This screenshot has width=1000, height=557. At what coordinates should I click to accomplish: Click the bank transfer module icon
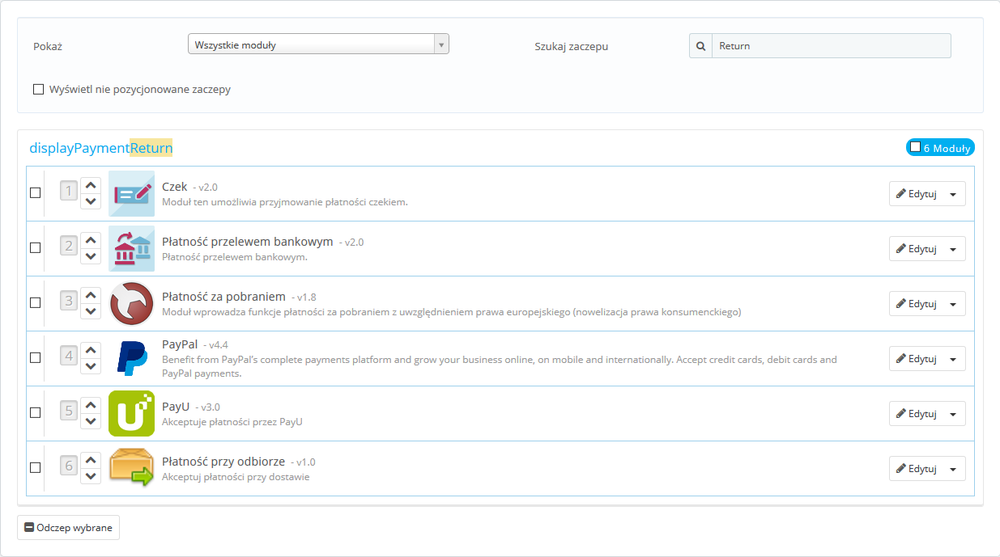[131, 248]
